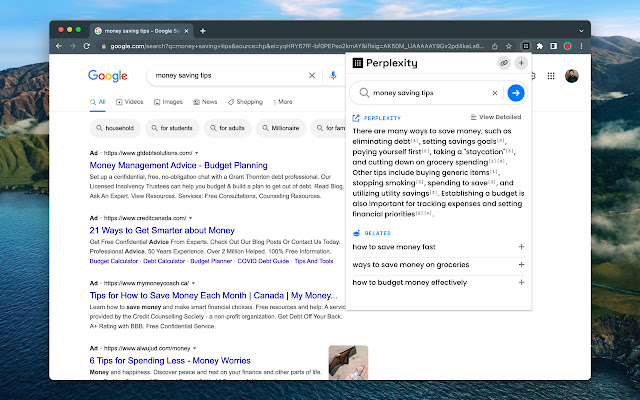640x400 pixels.
Task: Open COVID Debt Guide sitelink
Action: click(x=263, y=261)
